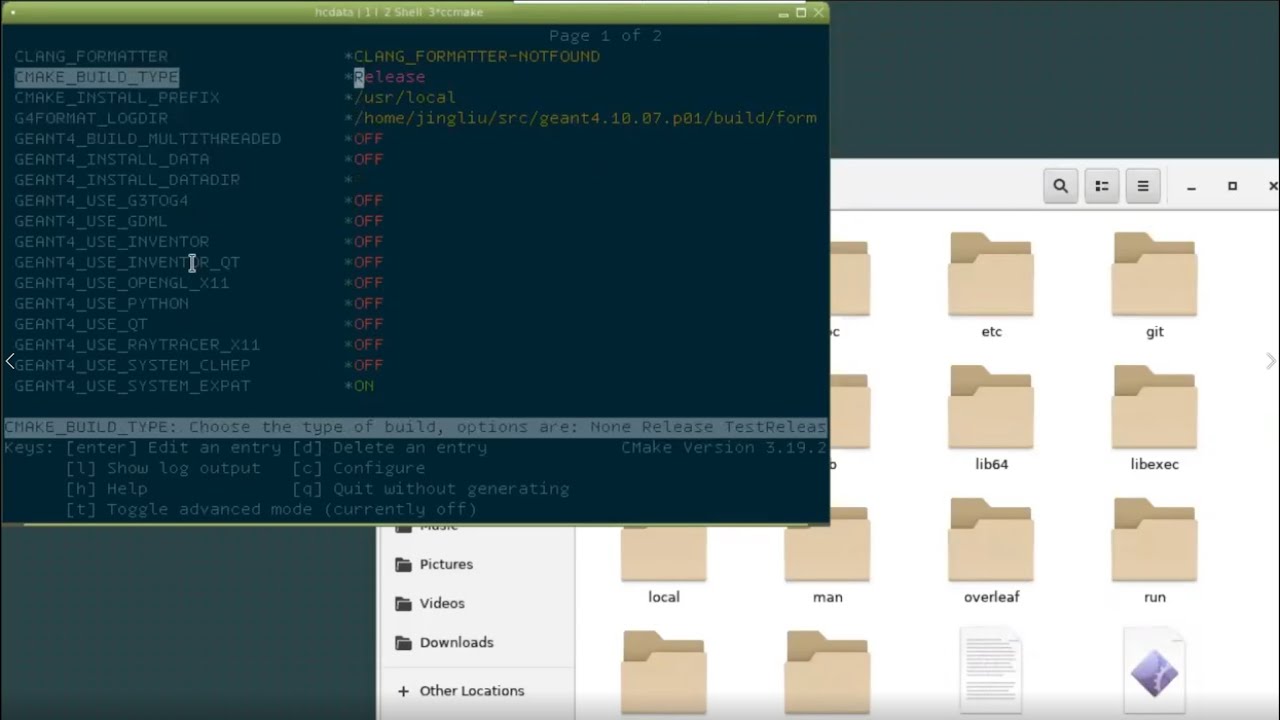Click the '[enter] Edit an entry' hint

[x=175, y=448]
